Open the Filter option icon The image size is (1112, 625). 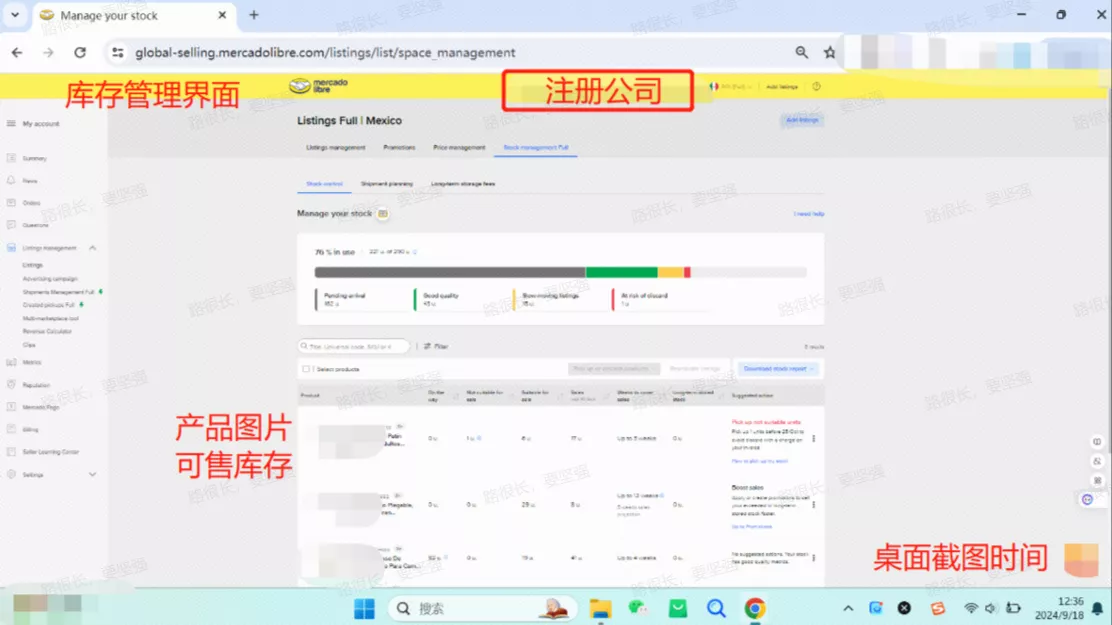pyautogui.click(x=427, y=346)
